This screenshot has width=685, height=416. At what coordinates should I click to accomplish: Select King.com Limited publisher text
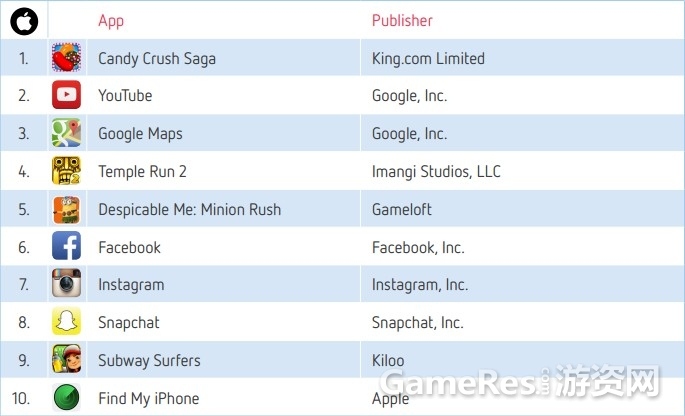pos(428,59)
